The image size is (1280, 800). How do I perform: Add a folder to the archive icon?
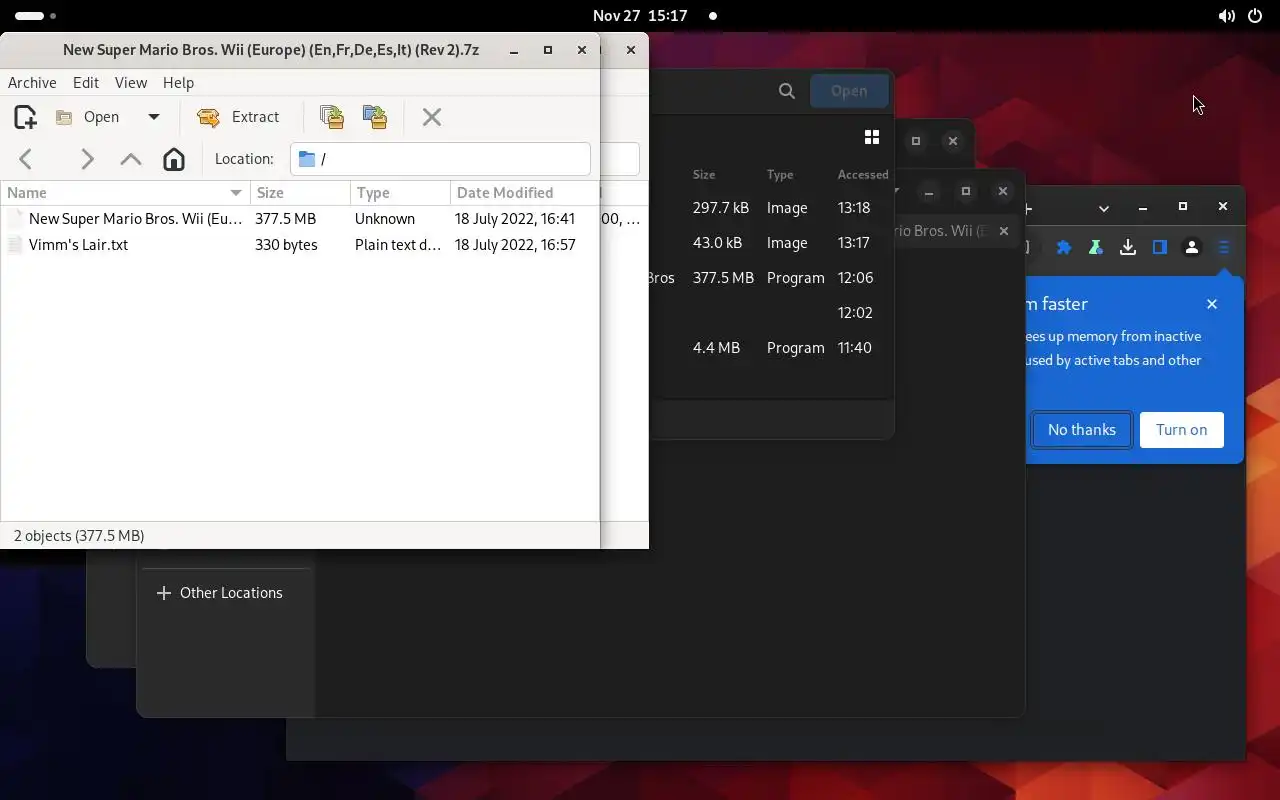(x=375, y=117)
